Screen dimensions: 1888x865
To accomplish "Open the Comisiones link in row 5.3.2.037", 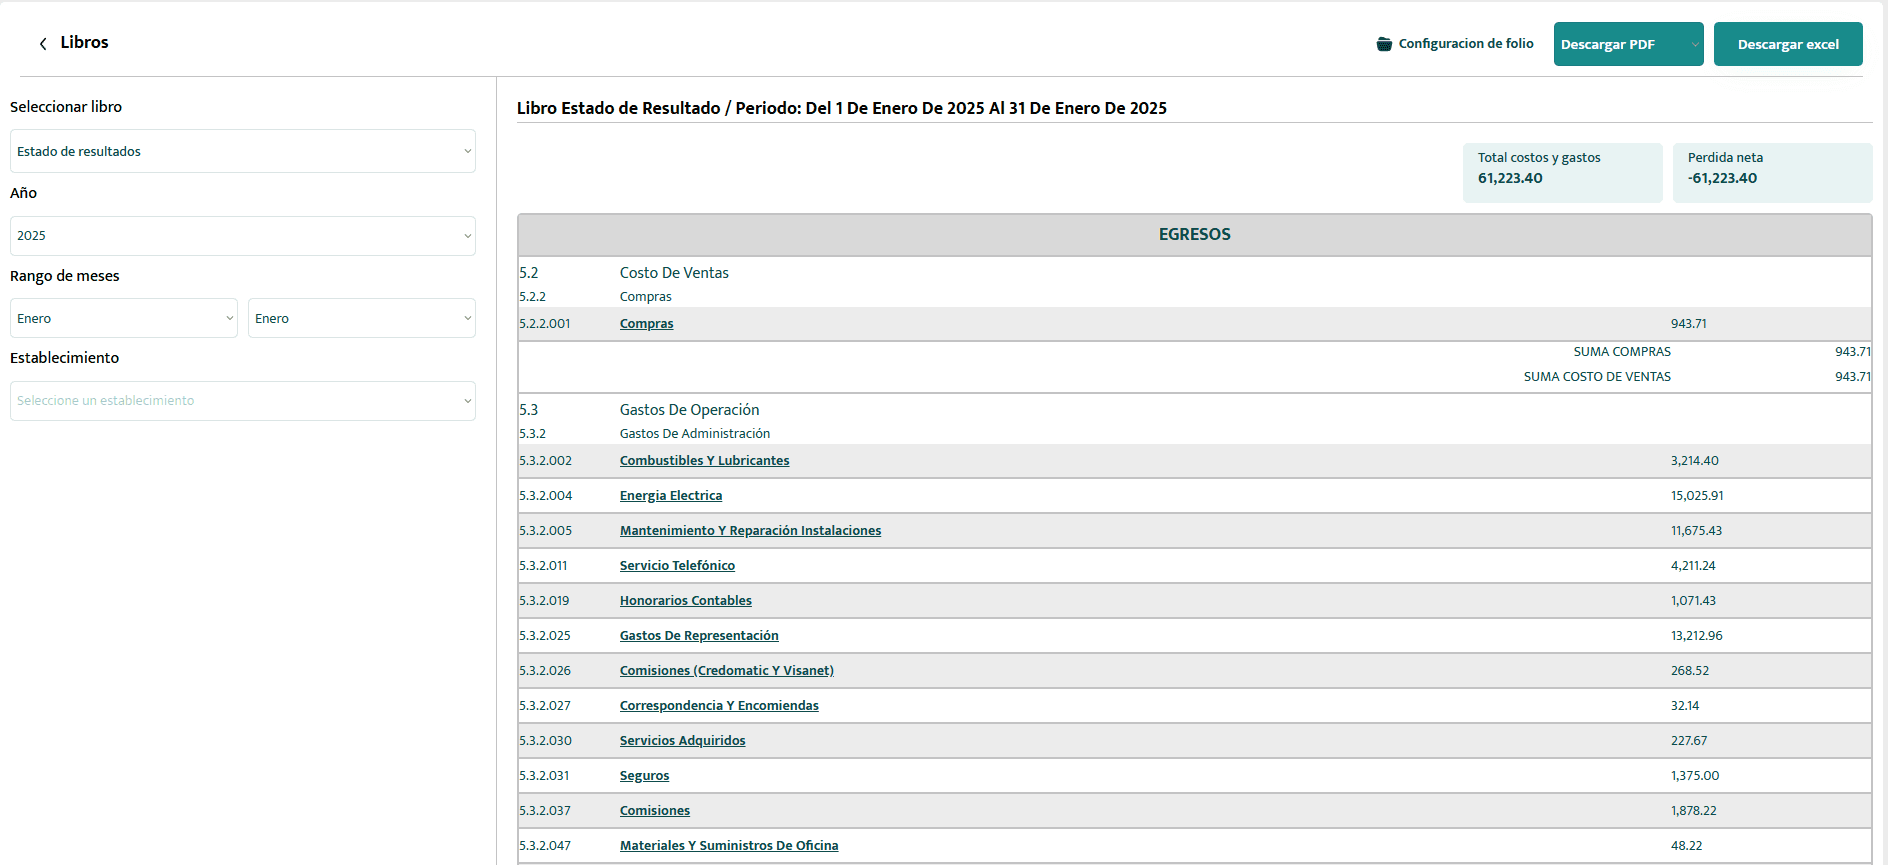I will click(654, 811).
